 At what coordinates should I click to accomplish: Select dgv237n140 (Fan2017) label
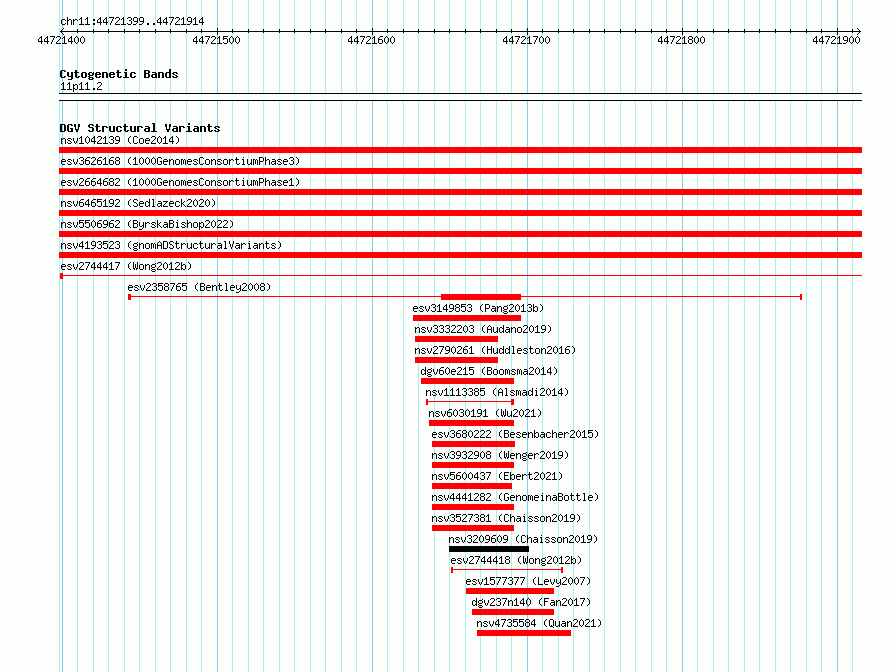click(x=531, y=602)
